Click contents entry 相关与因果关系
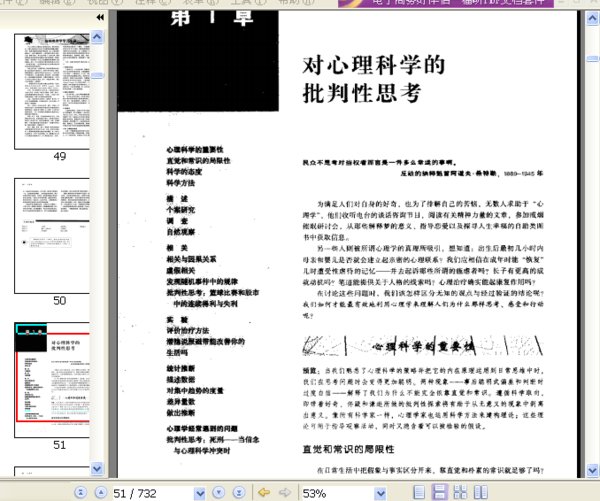This screenshot has width=600, height=501. click(x=191, y=259)
